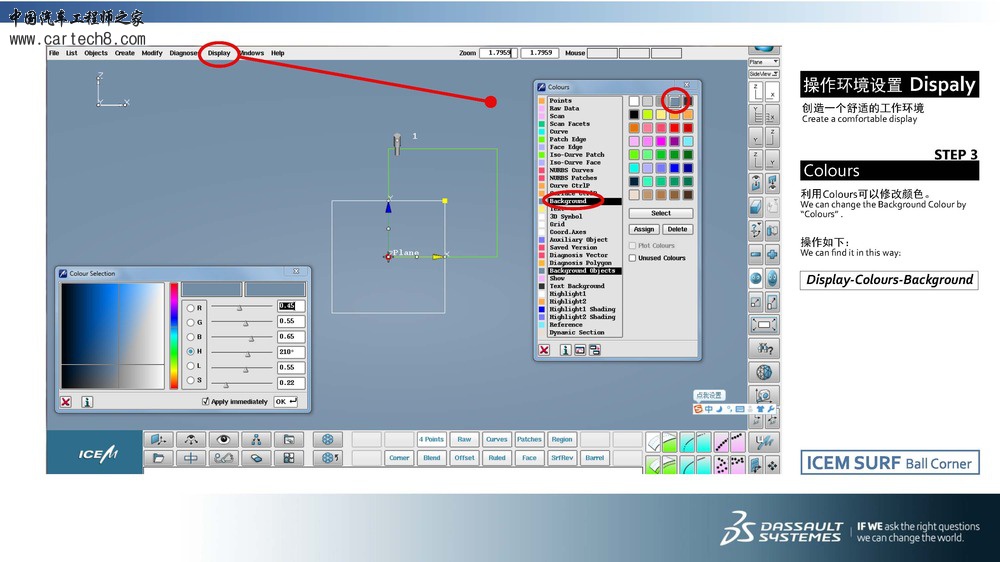Click the hierarchy tree icon in bottom toolbar
This screenshot has width=1000, height=562.
256,439
